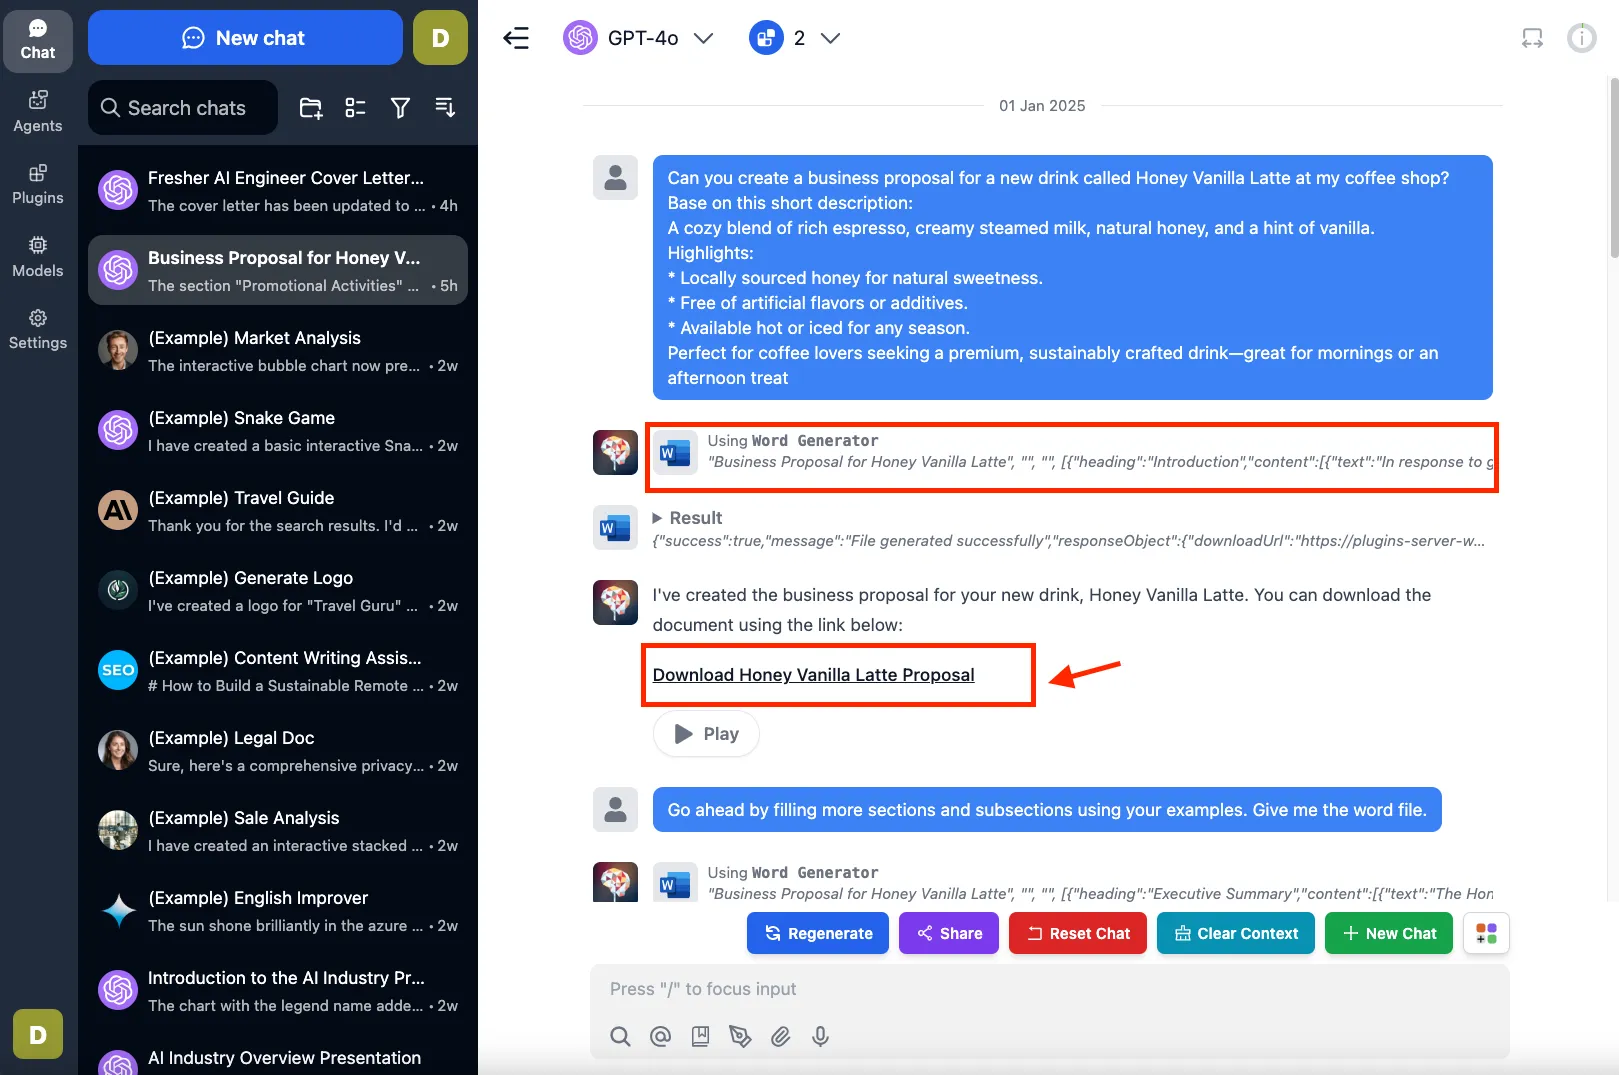Click the search icon under input
This screenshot has width=1619, height=1075.
pos(620,1036)
